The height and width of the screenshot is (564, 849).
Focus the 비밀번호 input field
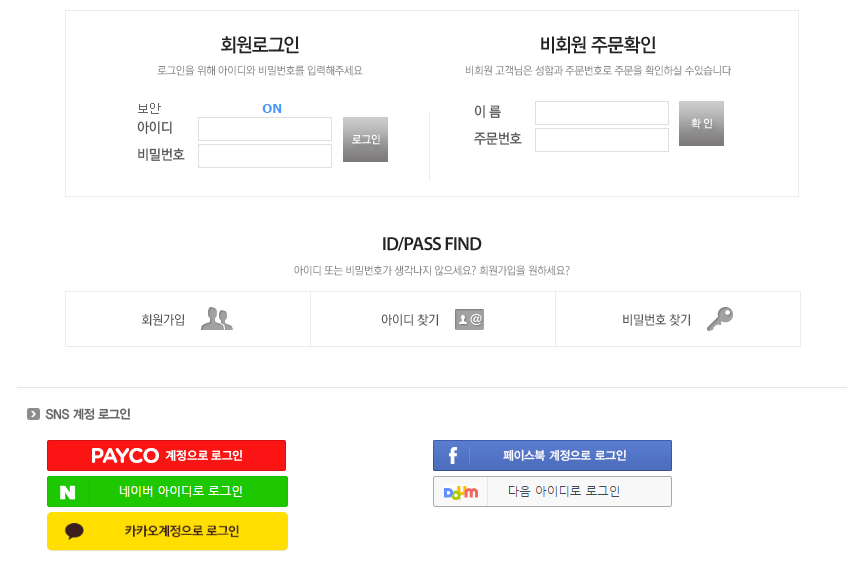click(x=265, y=156)
